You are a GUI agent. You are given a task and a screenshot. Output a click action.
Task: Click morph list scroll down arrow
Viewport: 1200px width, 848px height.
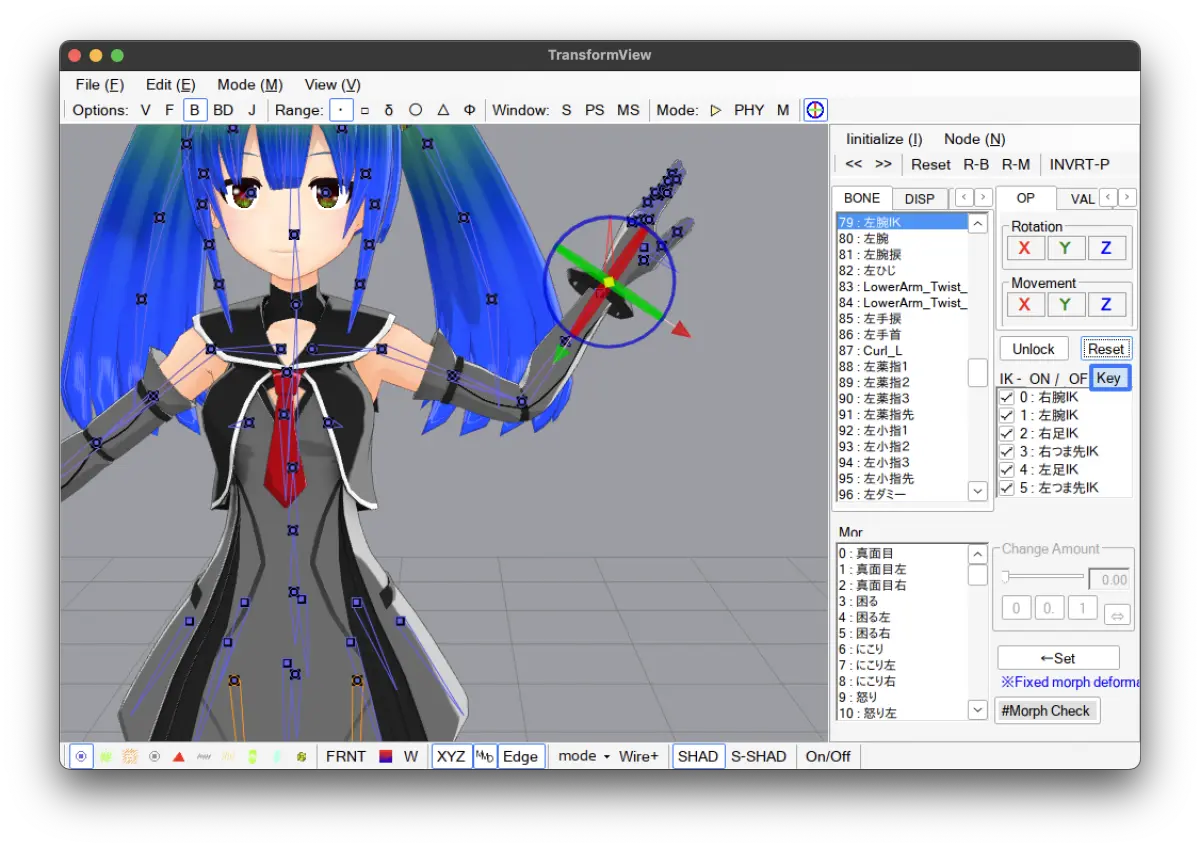tap(978, 709)
